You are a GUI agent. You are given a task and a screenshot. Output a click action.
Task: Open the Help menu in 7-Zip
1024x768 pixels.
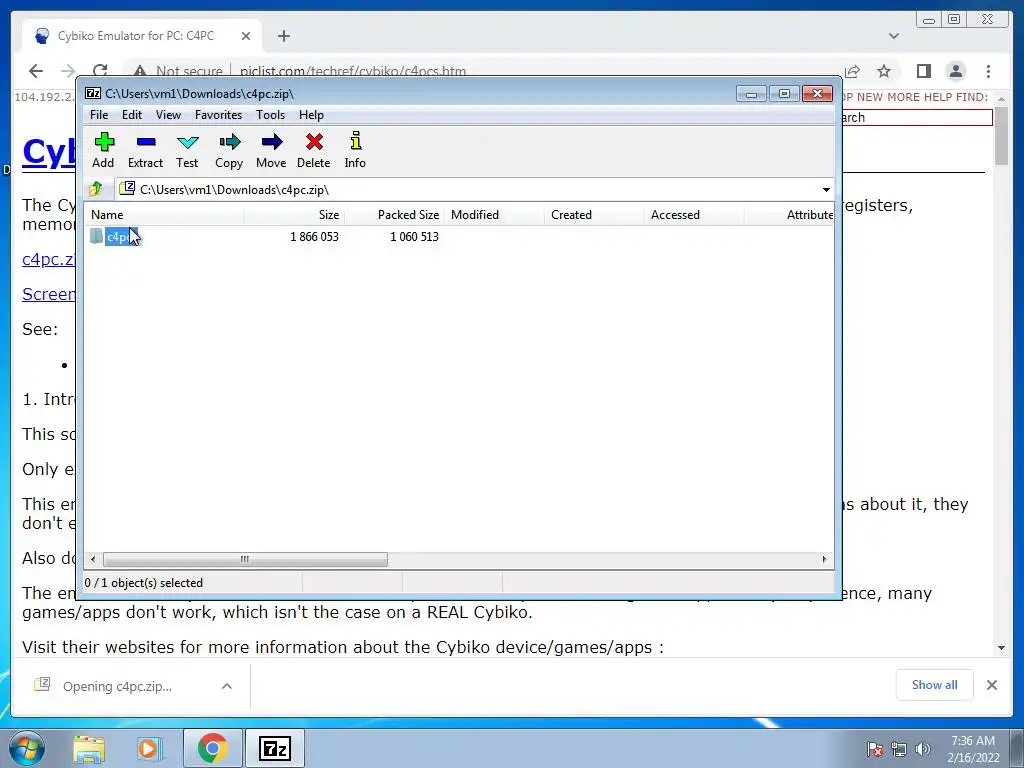click(x=311, y=115)
